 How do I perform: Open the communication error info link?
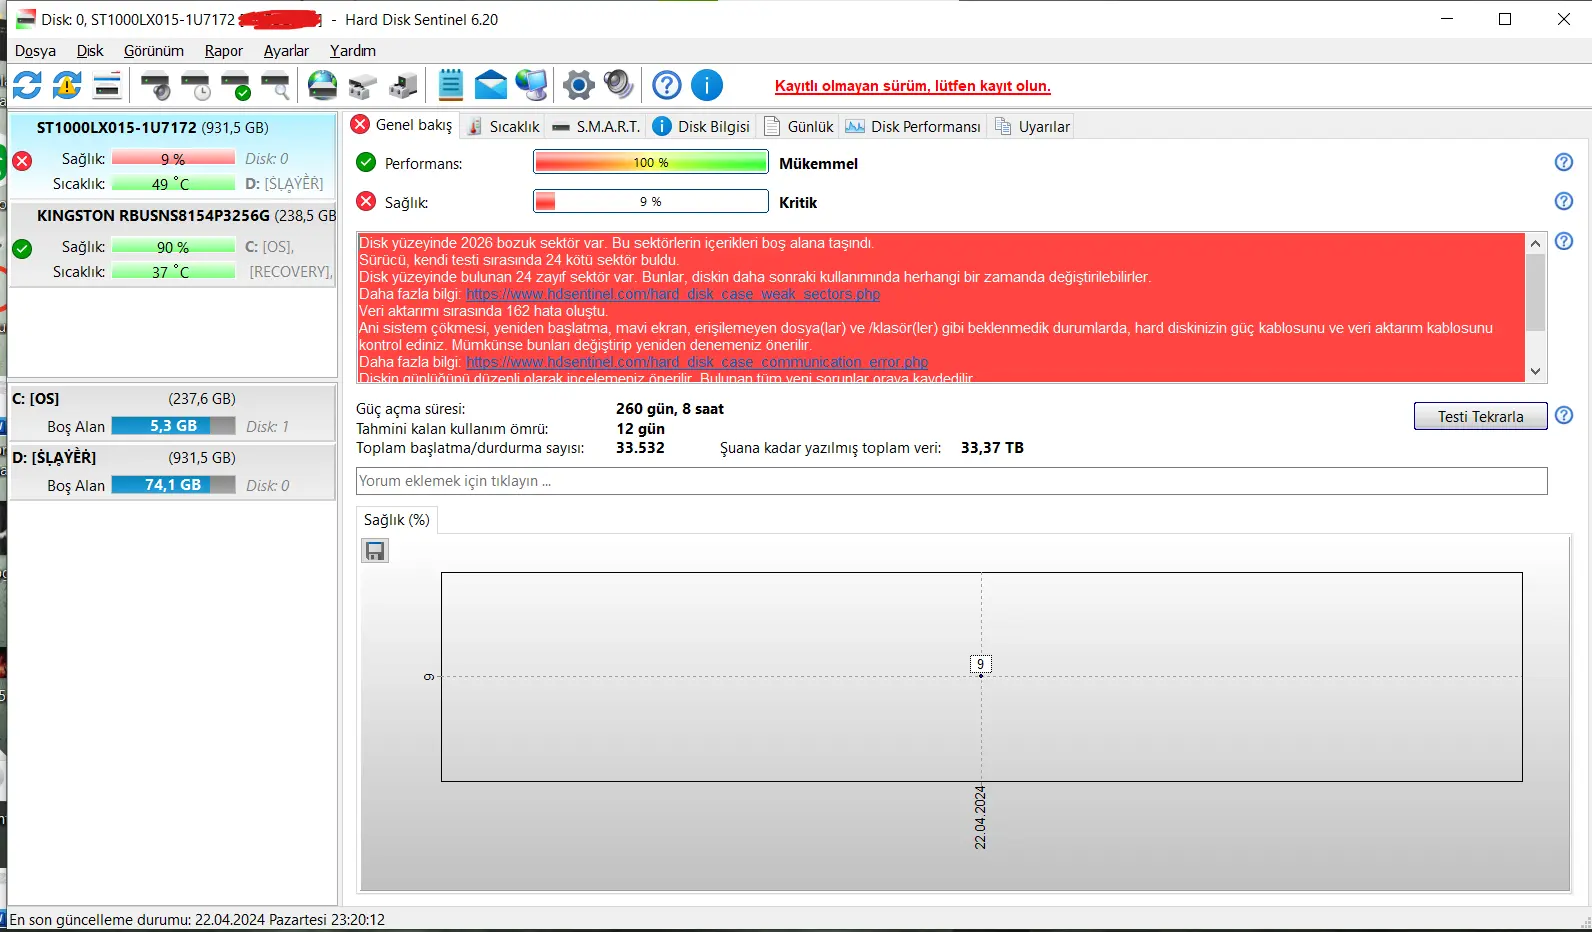(x=697, y=362)
